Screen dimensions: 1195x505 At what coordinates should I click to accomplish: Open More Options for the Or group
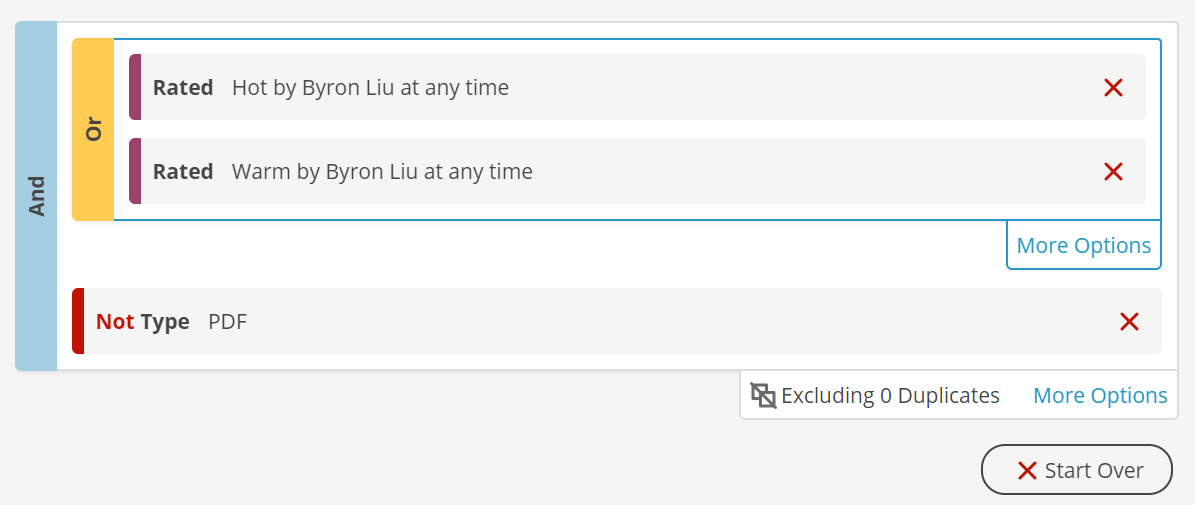1084,245
